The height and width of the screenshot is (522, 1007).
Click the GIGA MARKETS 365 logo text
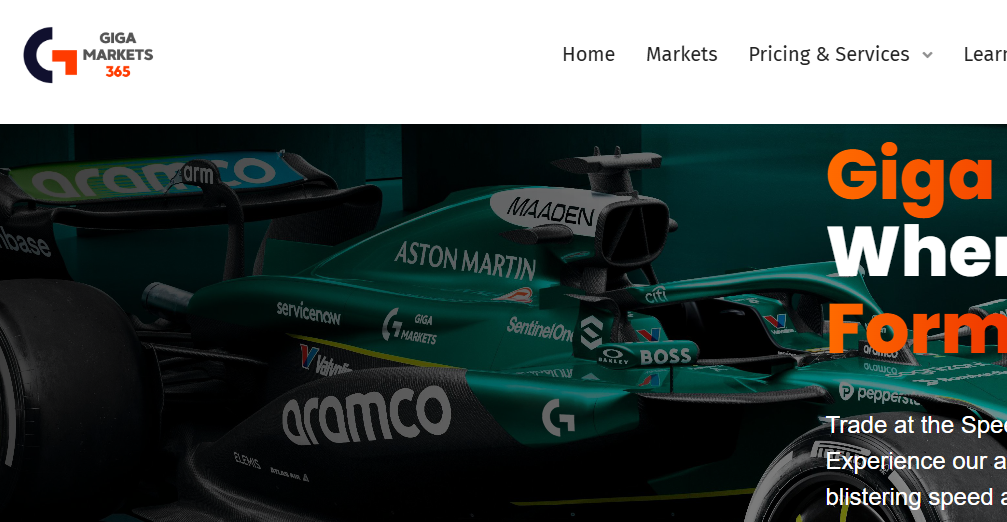(x=118, y=55)
